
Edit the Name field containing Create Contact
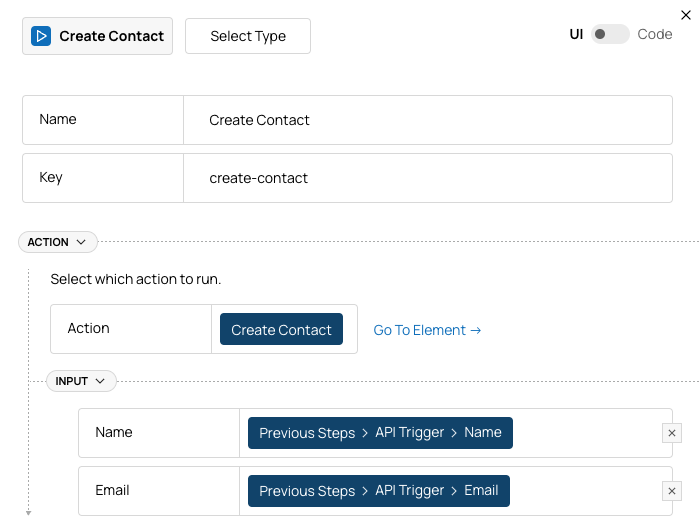pyautogui.click(x=428, y=120)
